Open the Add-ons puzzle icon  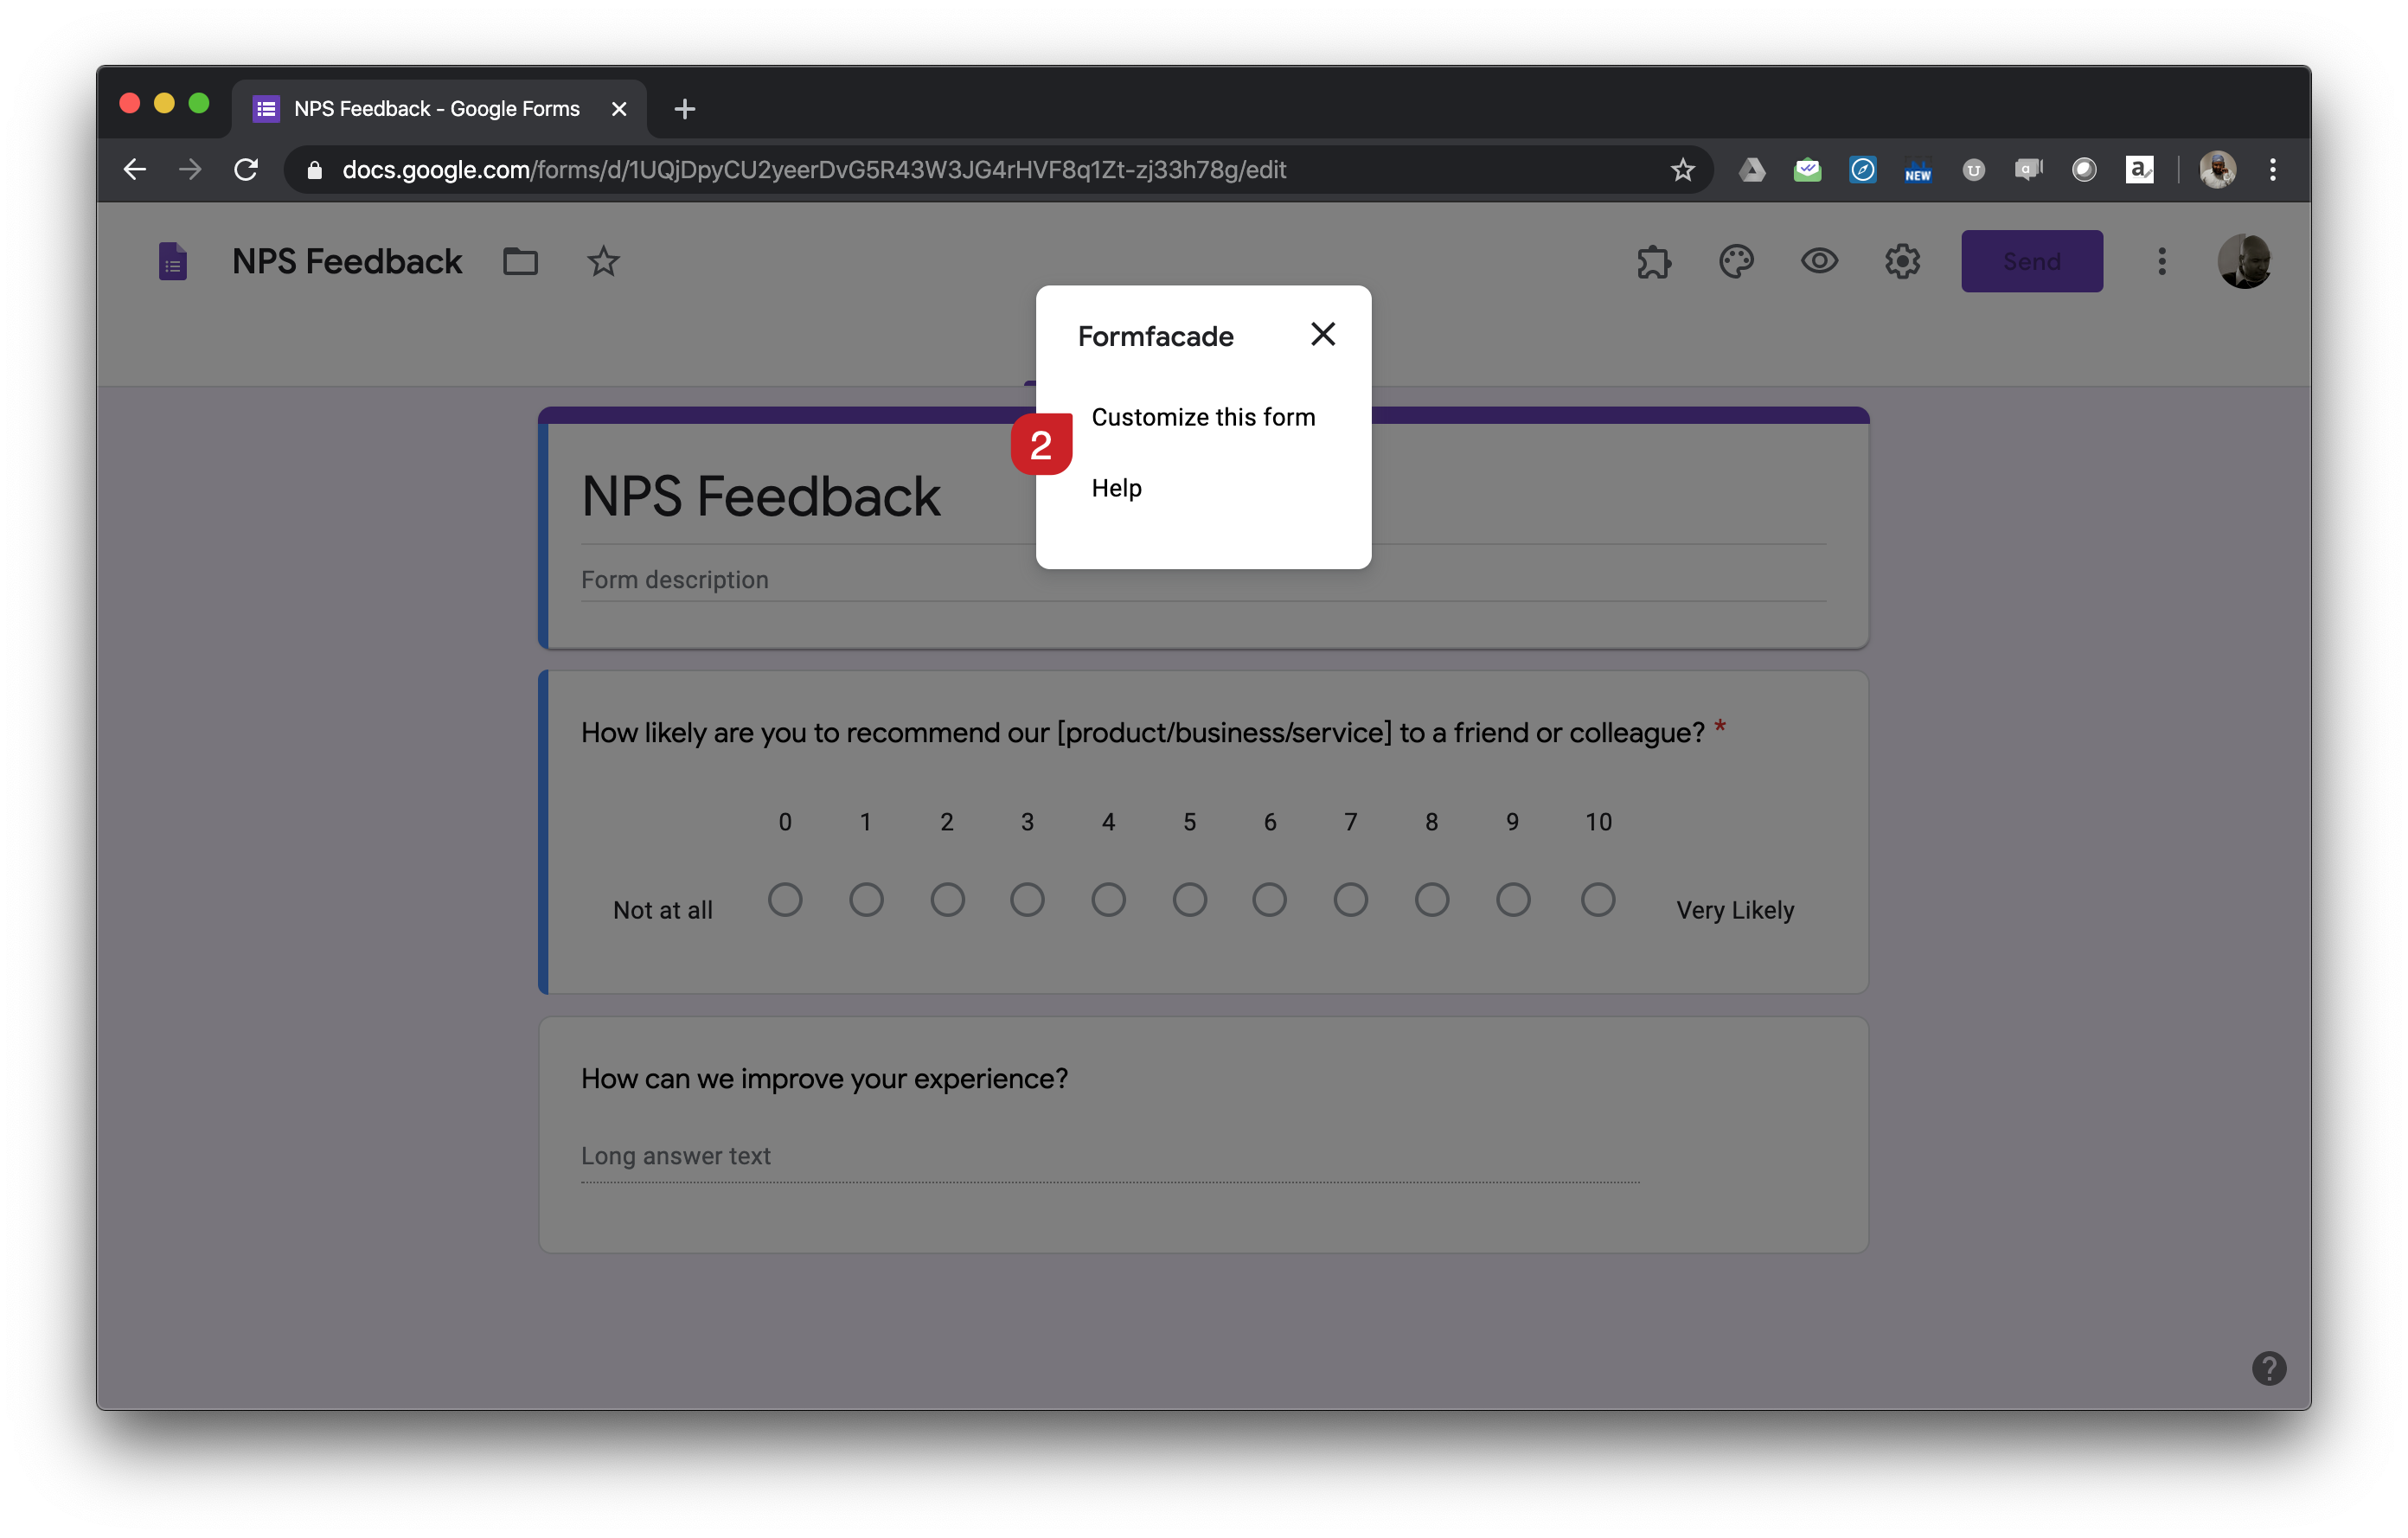coord(1653,261)
